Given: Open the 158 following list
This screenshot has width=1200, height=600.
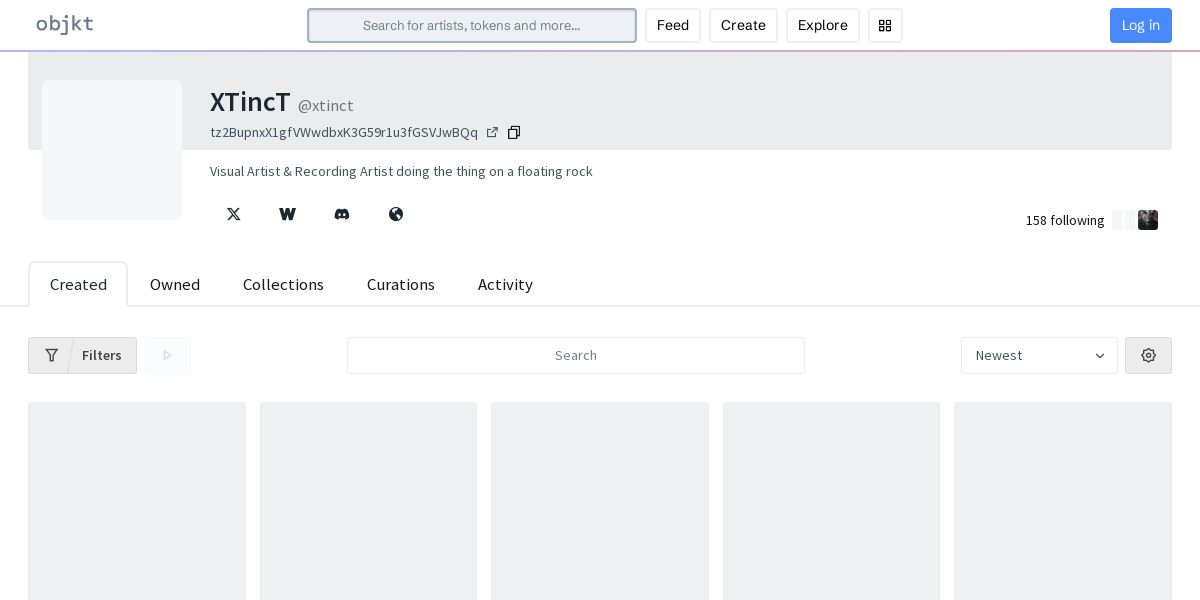Looking at the screenshot, I should click(1065, 220).
